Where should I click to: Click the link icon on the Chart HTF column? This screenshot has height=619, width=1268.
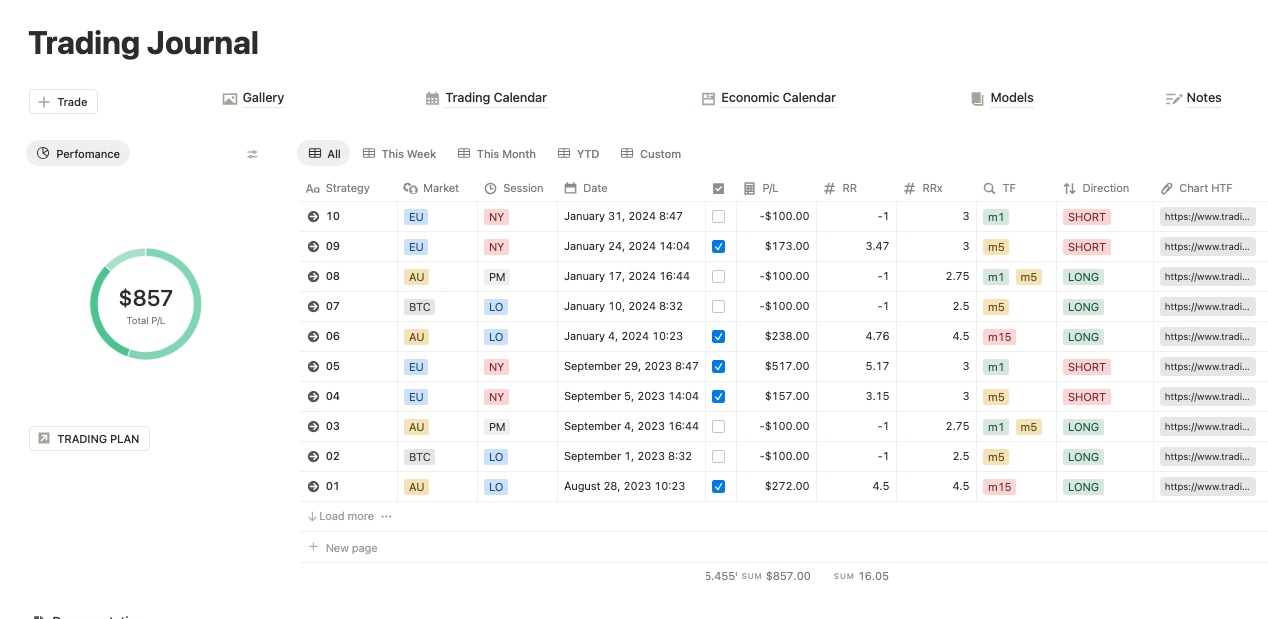pos(1166,188)
